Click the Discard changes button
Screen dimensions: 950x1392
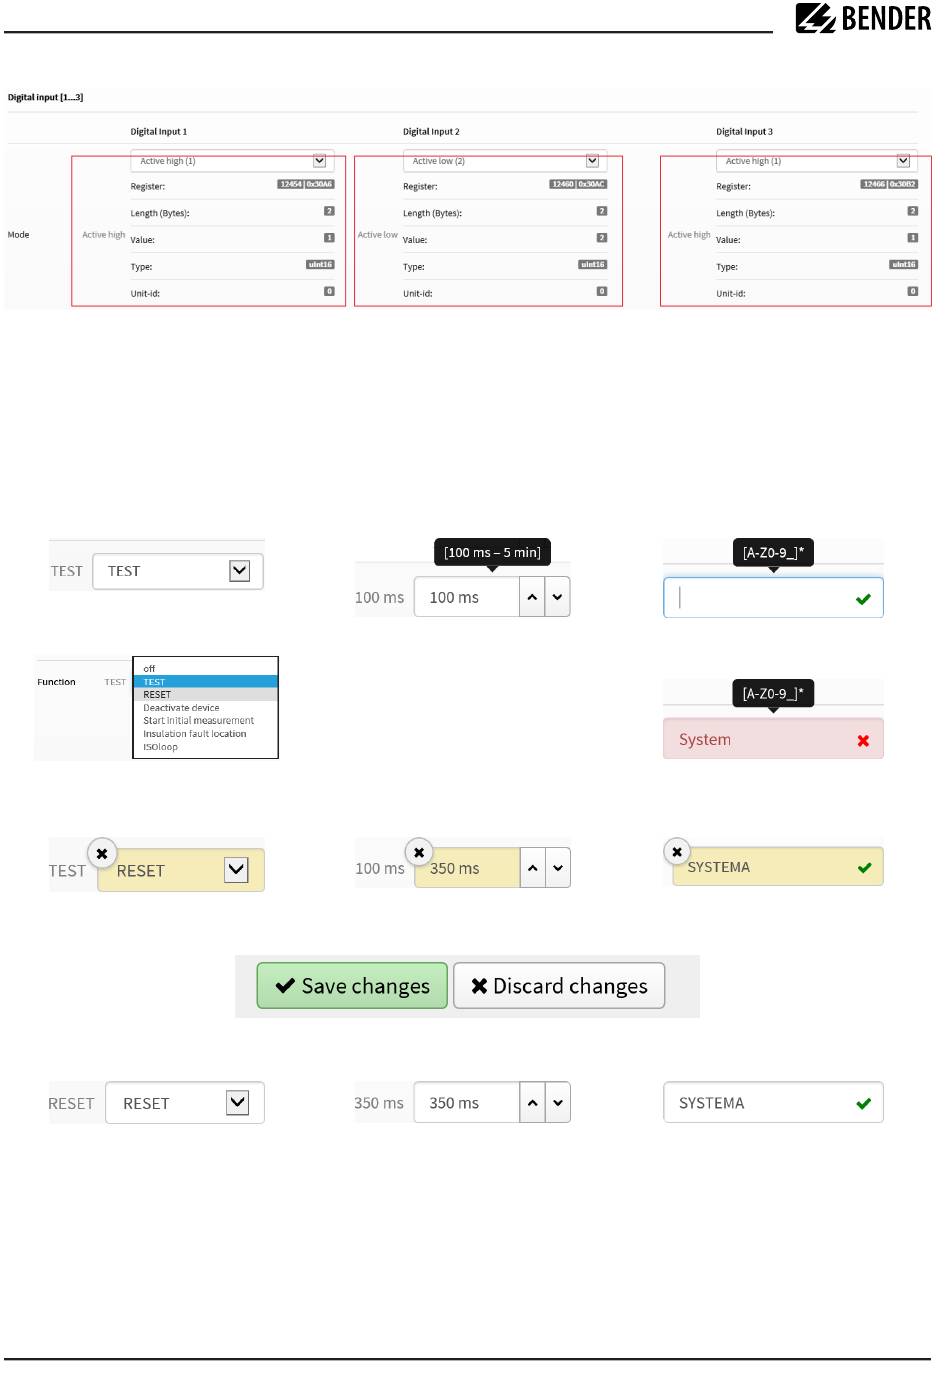tap(559, 986)
